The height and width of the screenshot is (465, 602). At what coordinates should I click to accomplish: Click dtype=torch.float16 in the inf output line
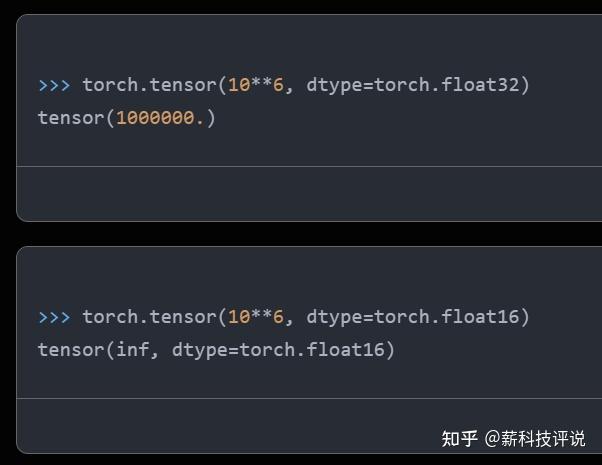(x=278, y=350)
